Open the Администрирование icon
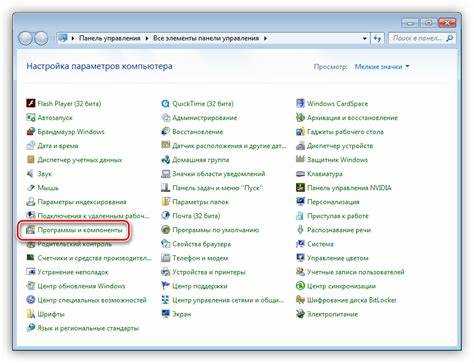474x363 pixels. point(165,117)
